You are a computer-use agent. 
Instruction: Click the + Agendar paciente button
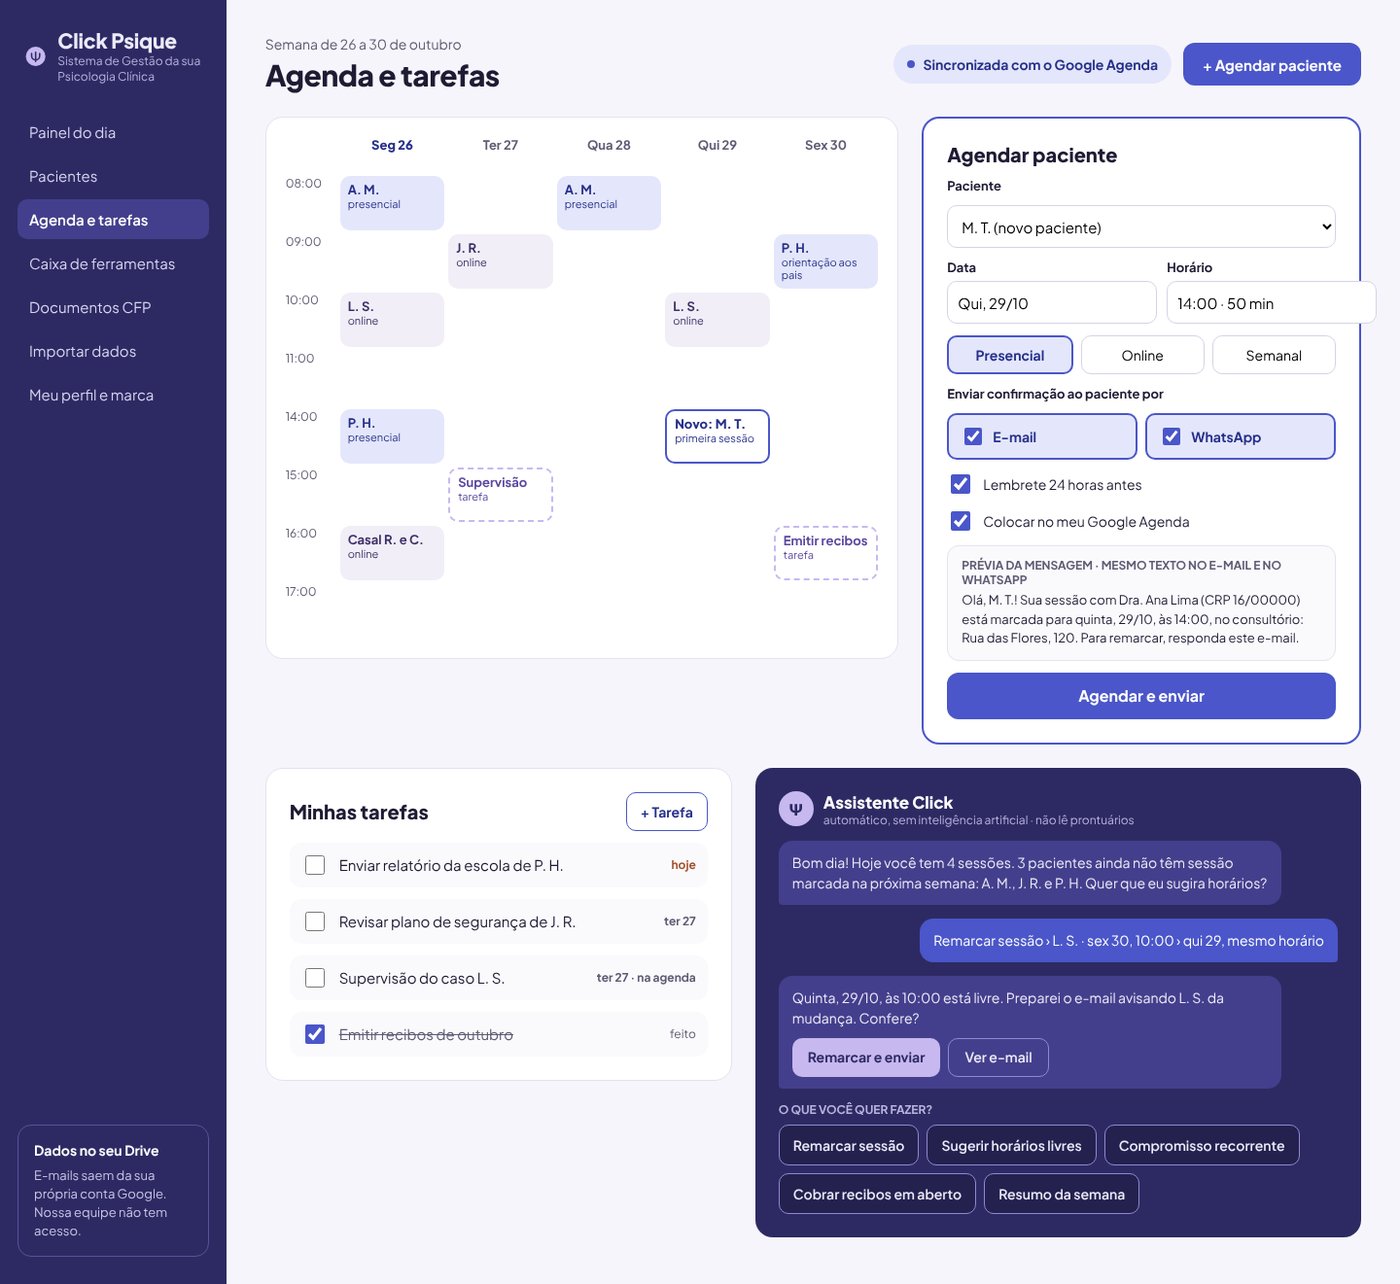1271,65
